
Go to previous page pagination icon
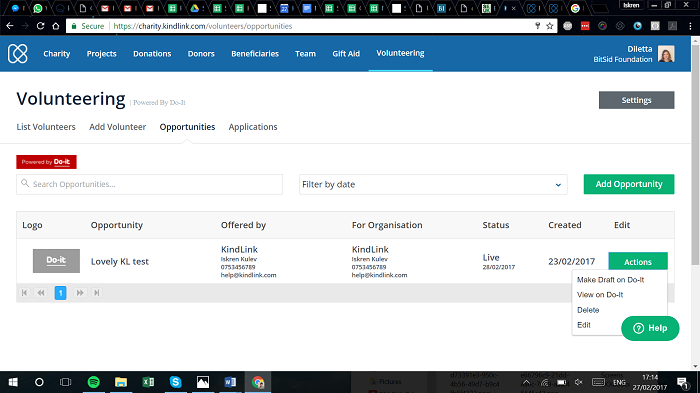(41, 293)
